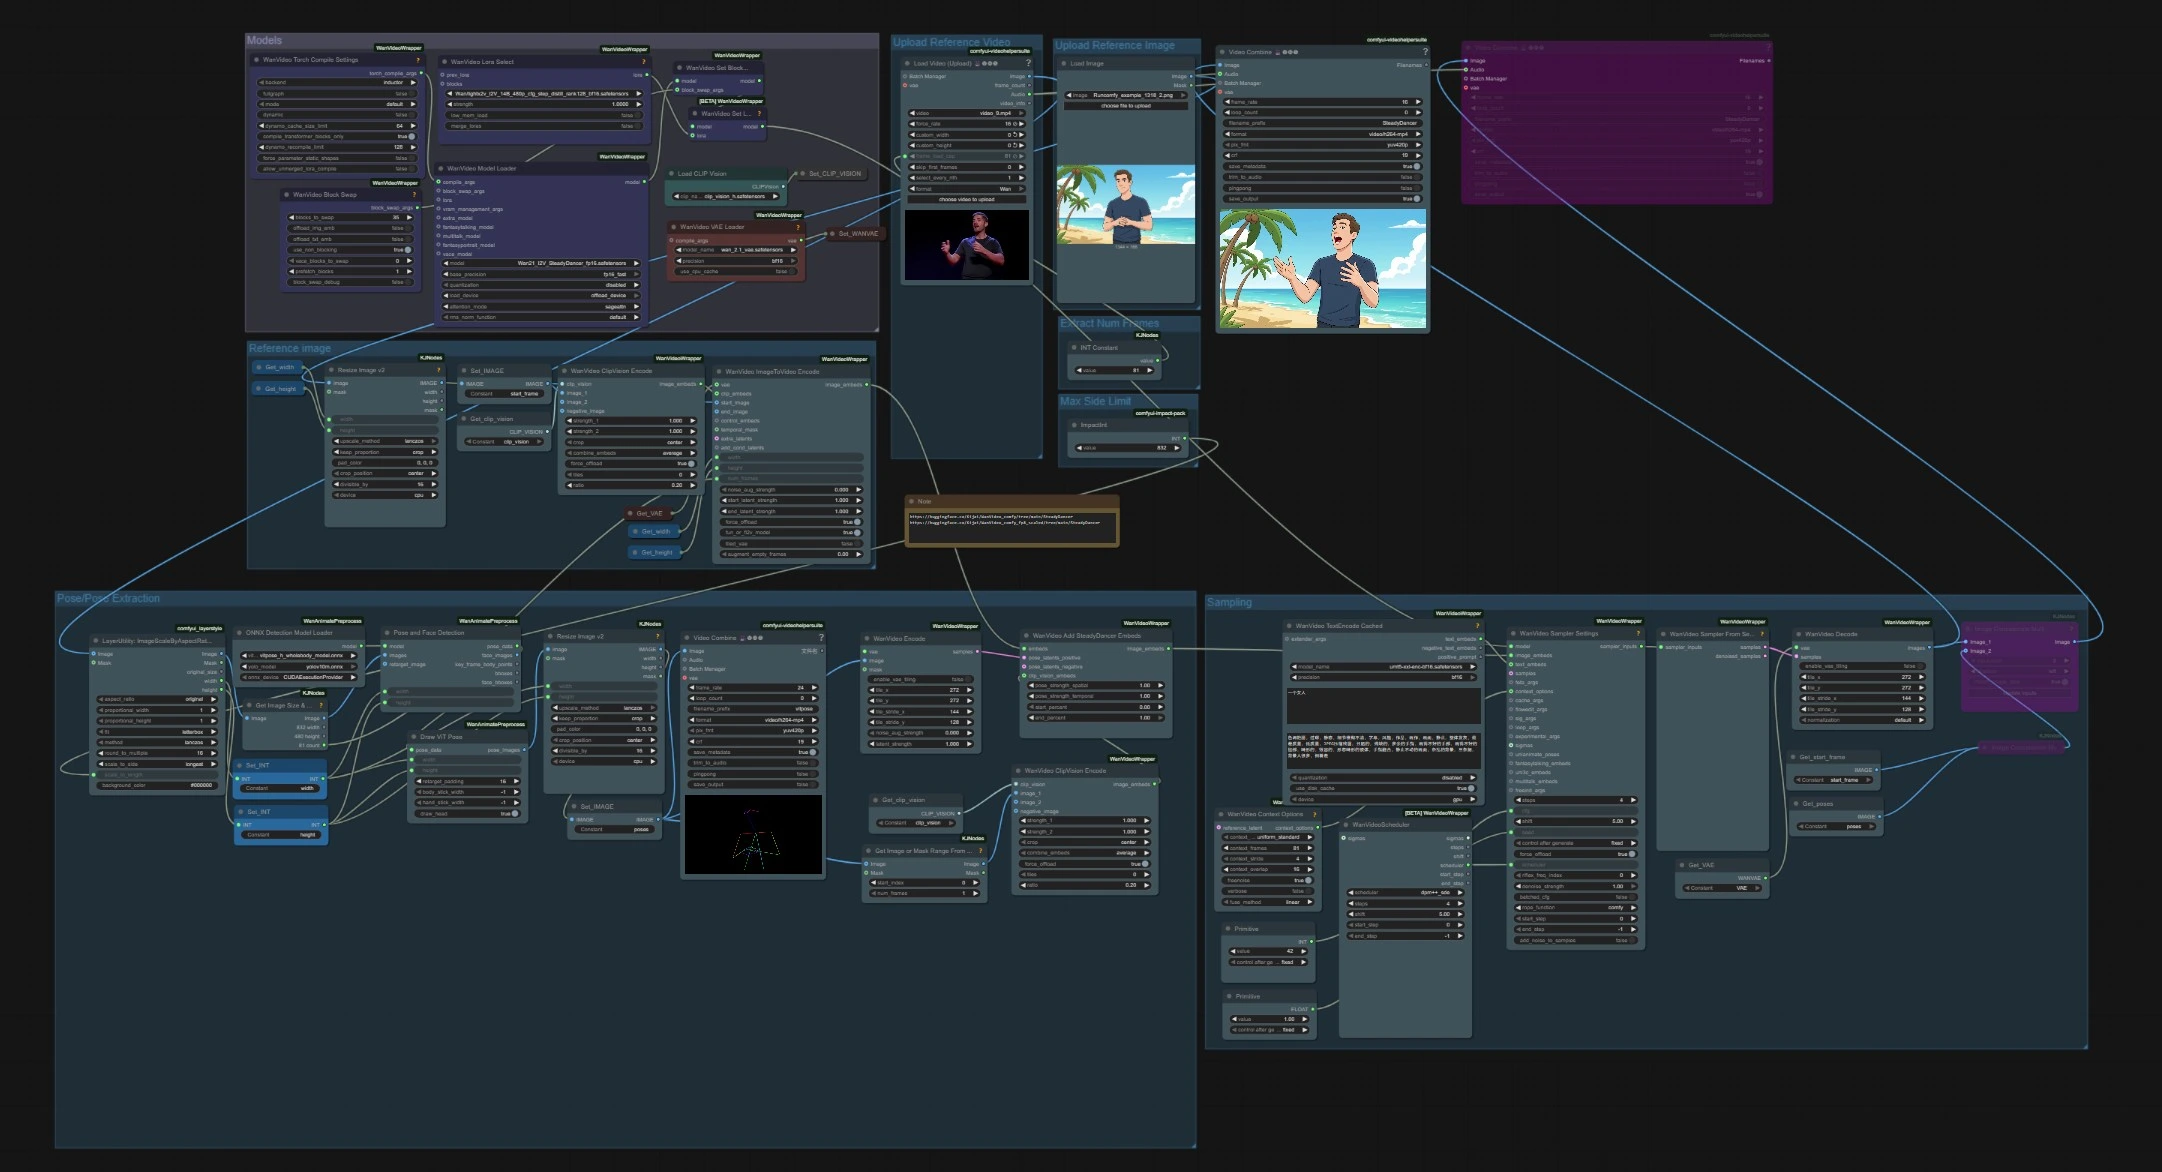Click help icon on WanVideo Sampler Settings
2162x1172 pixels.
click(1638, 633)
